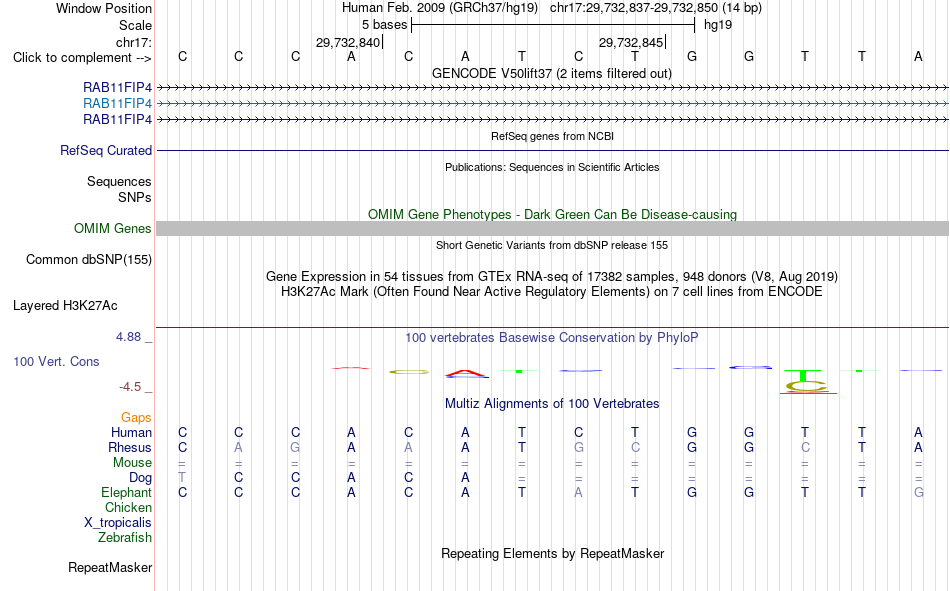This screenshot has width=950, height=591.
Task: Click 'Publications: Sequences in Scientific Articles' title
Action: coord(552,167)
